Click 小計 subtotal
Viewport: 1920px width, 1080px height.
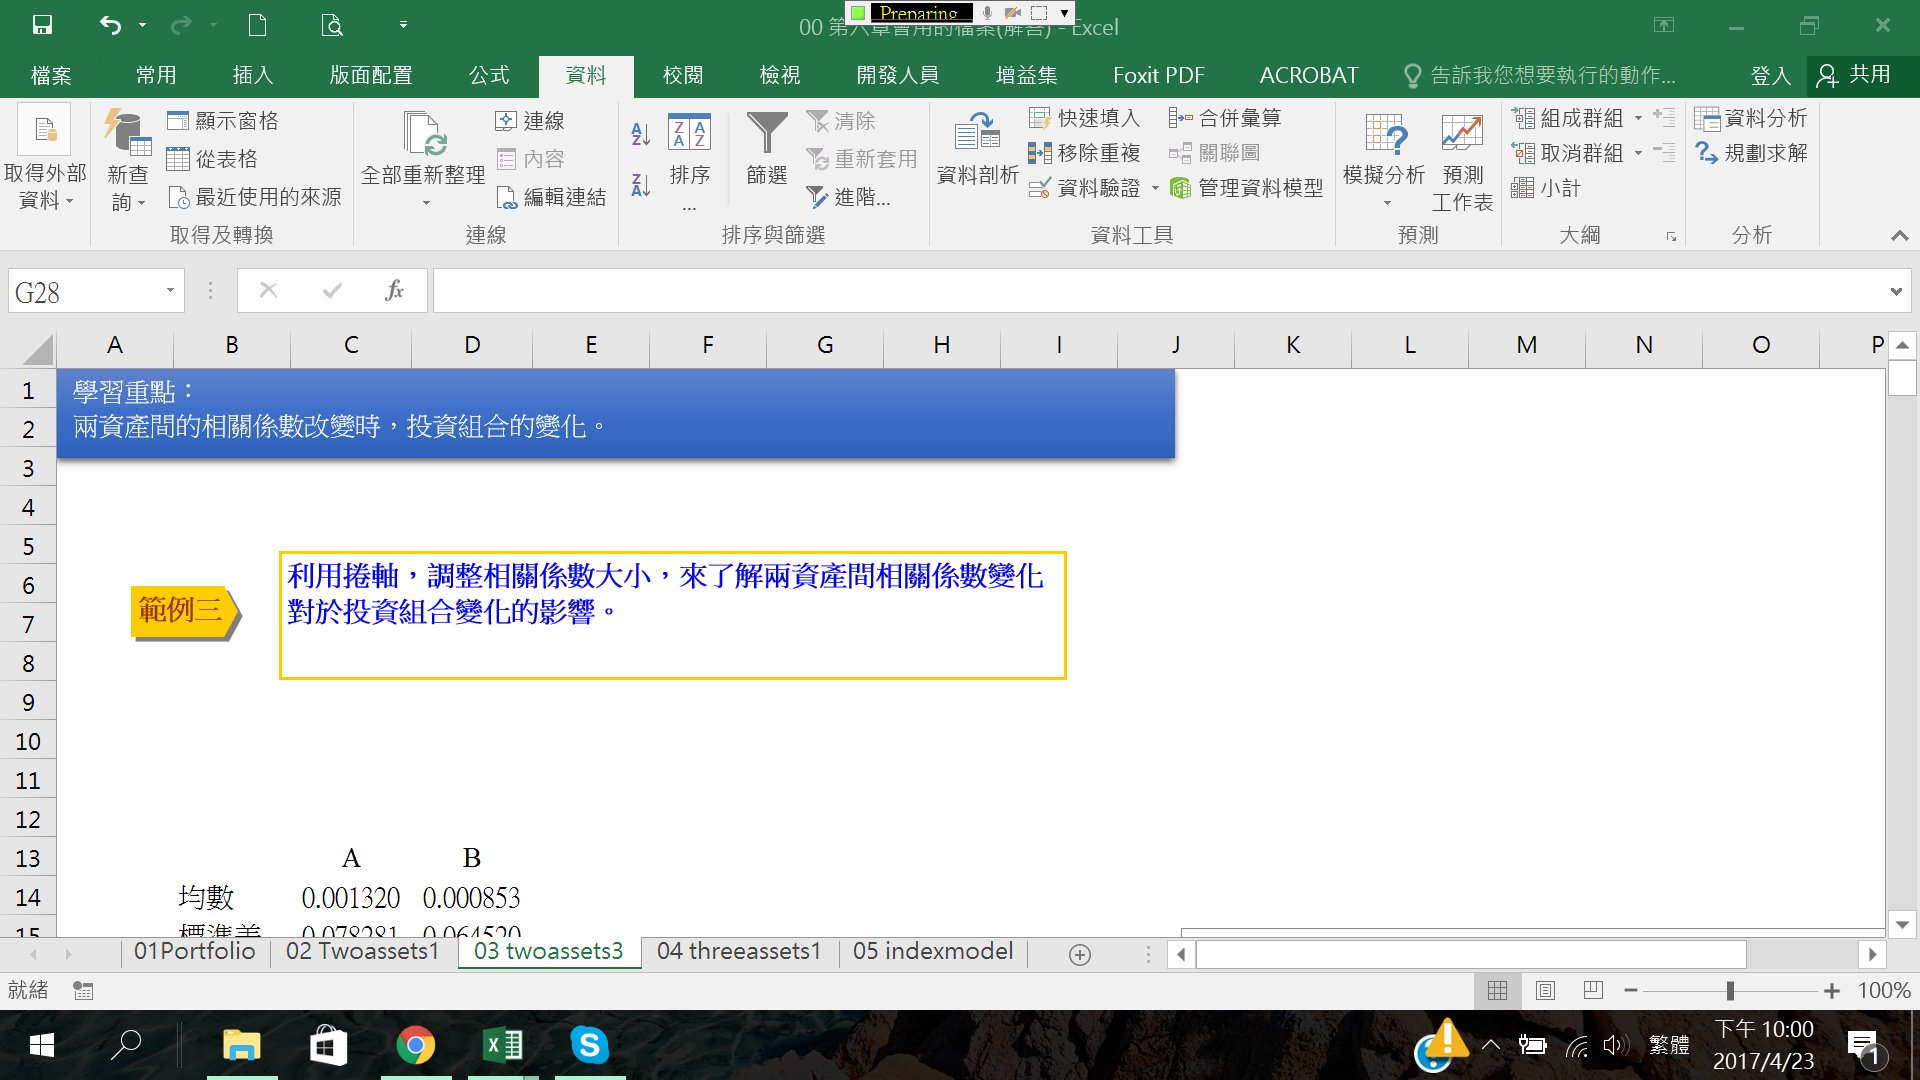point(1546,188)
